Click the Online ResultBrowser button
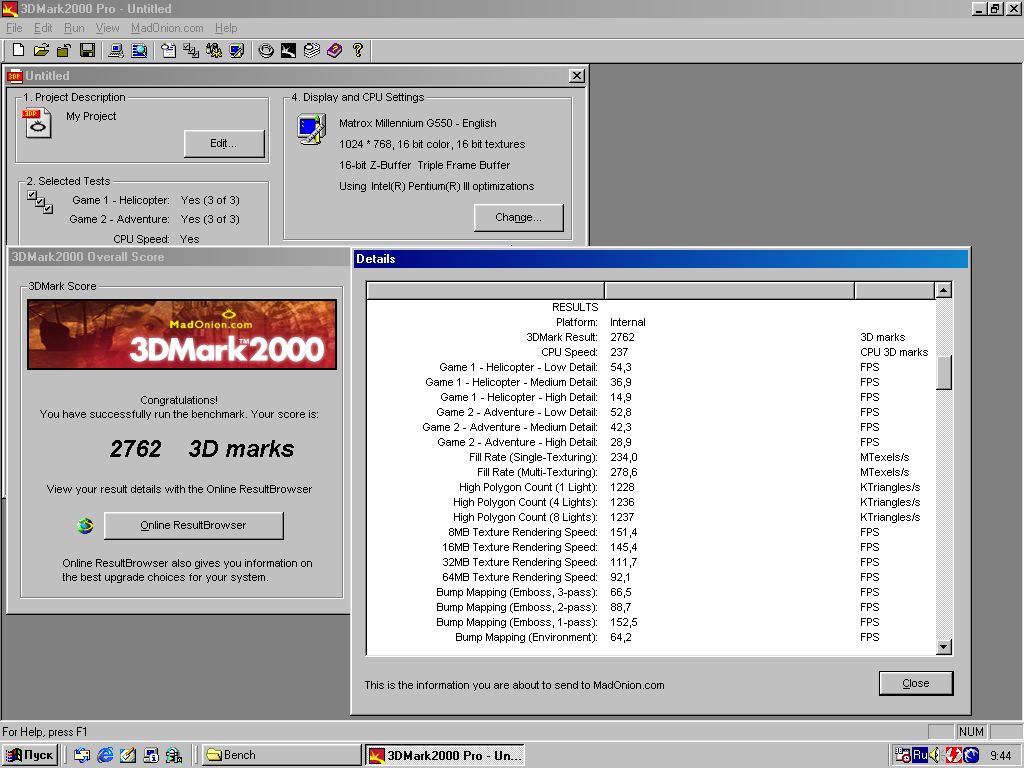Screen dimensions: 1024x768 [193, 525]
